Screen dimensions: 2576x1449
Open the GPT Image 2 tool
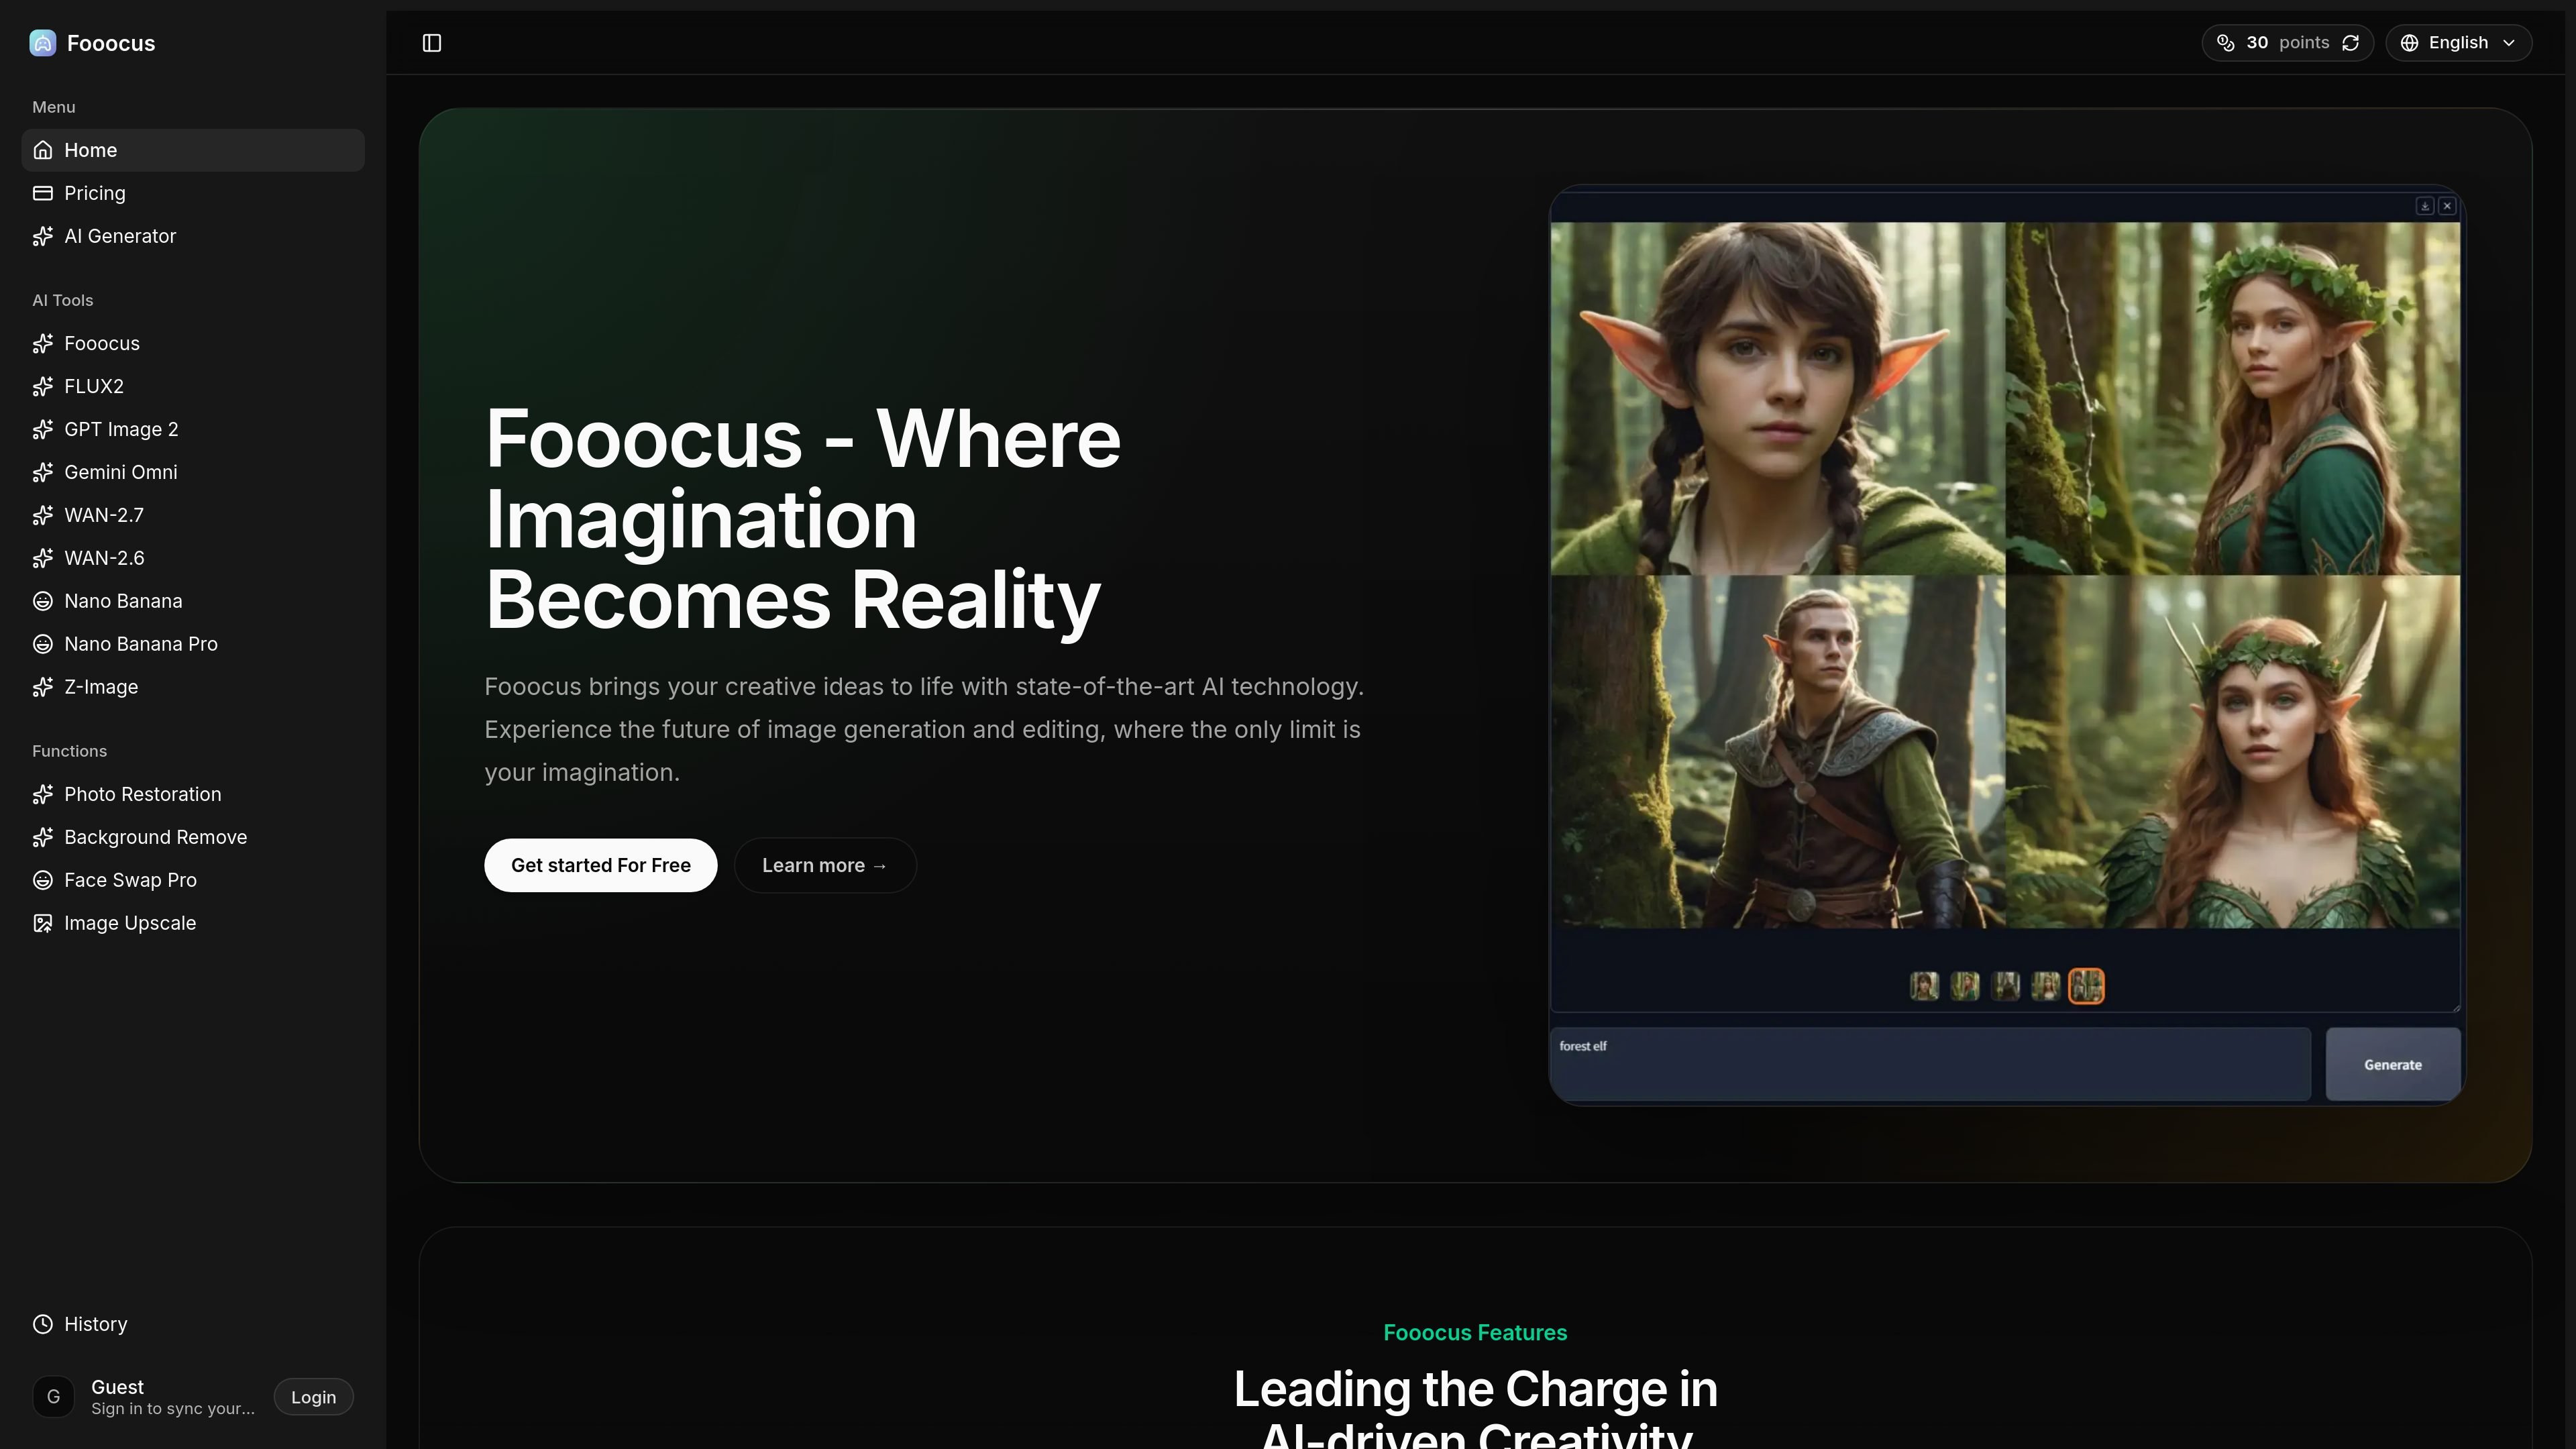[x=193, y=429]
